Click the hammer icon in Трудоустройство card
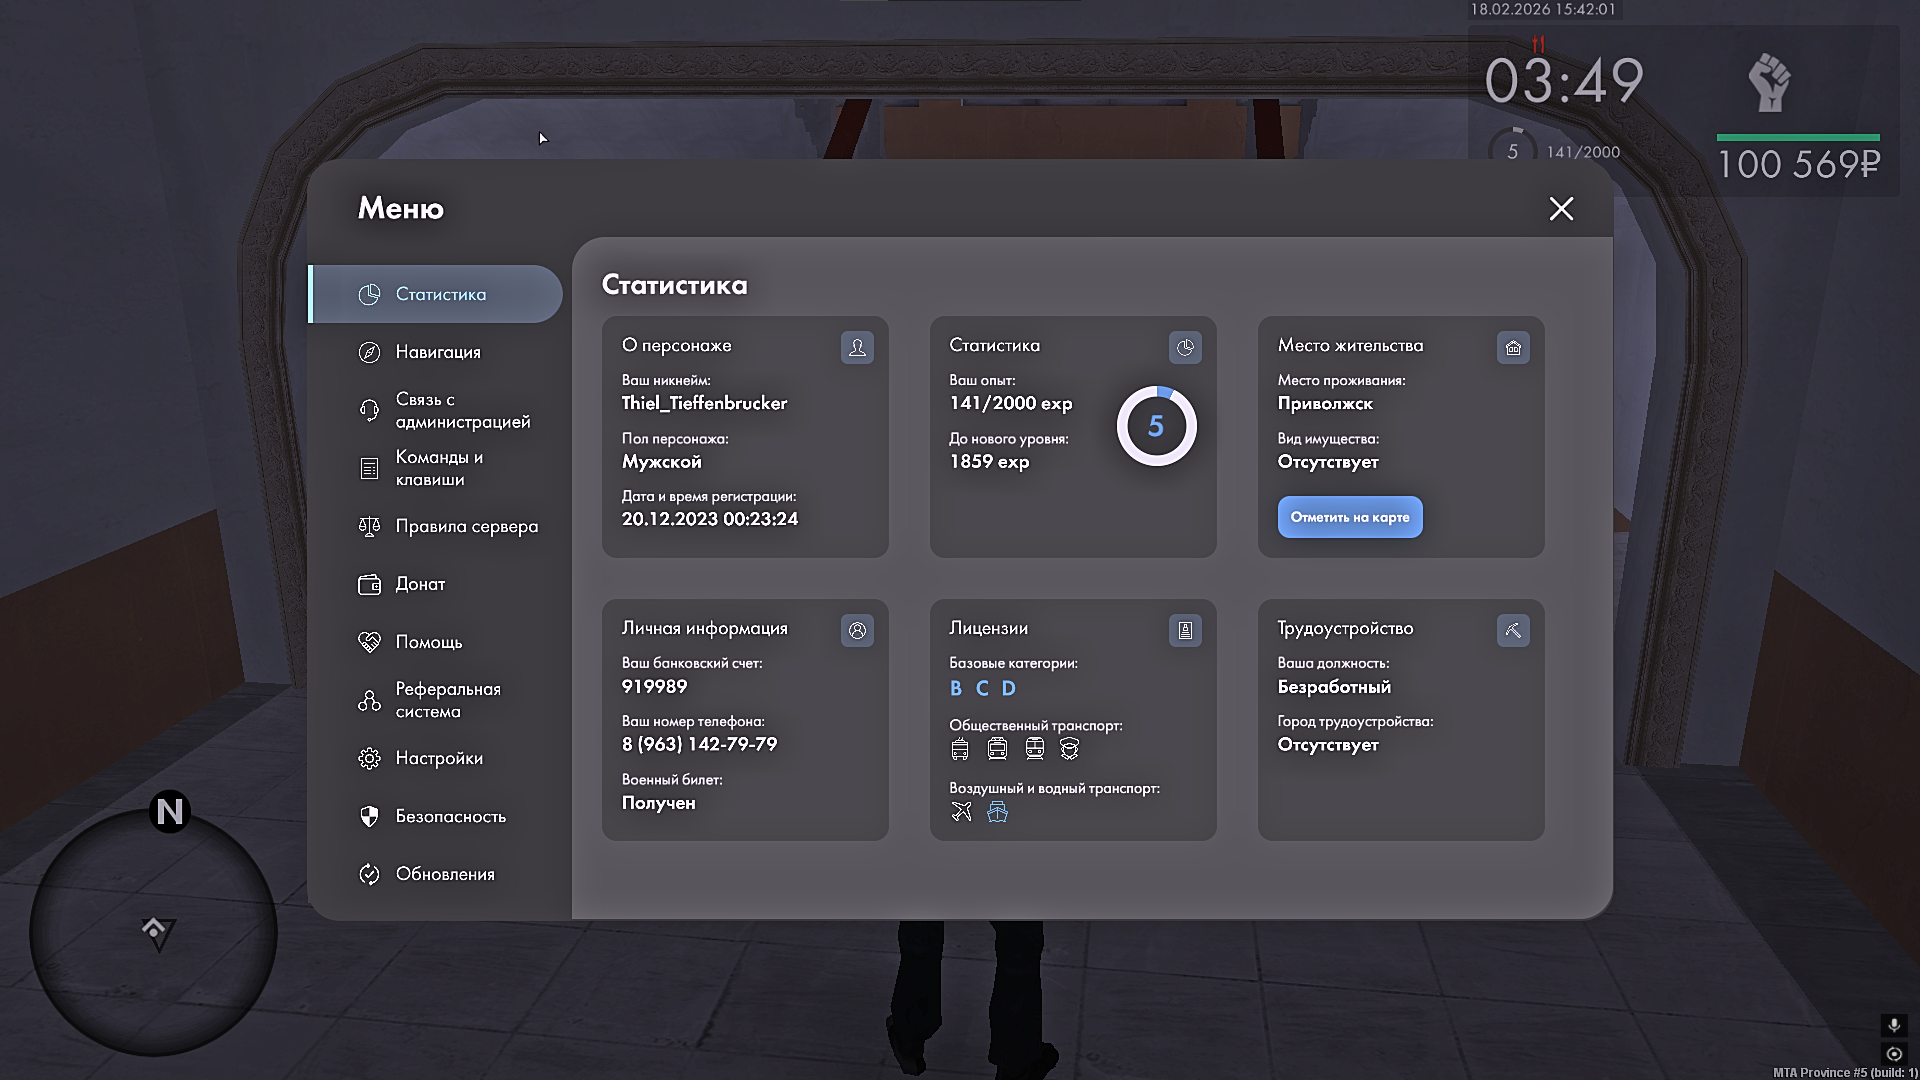Screen dimensions: 1920x1080 coord(1513,630)
